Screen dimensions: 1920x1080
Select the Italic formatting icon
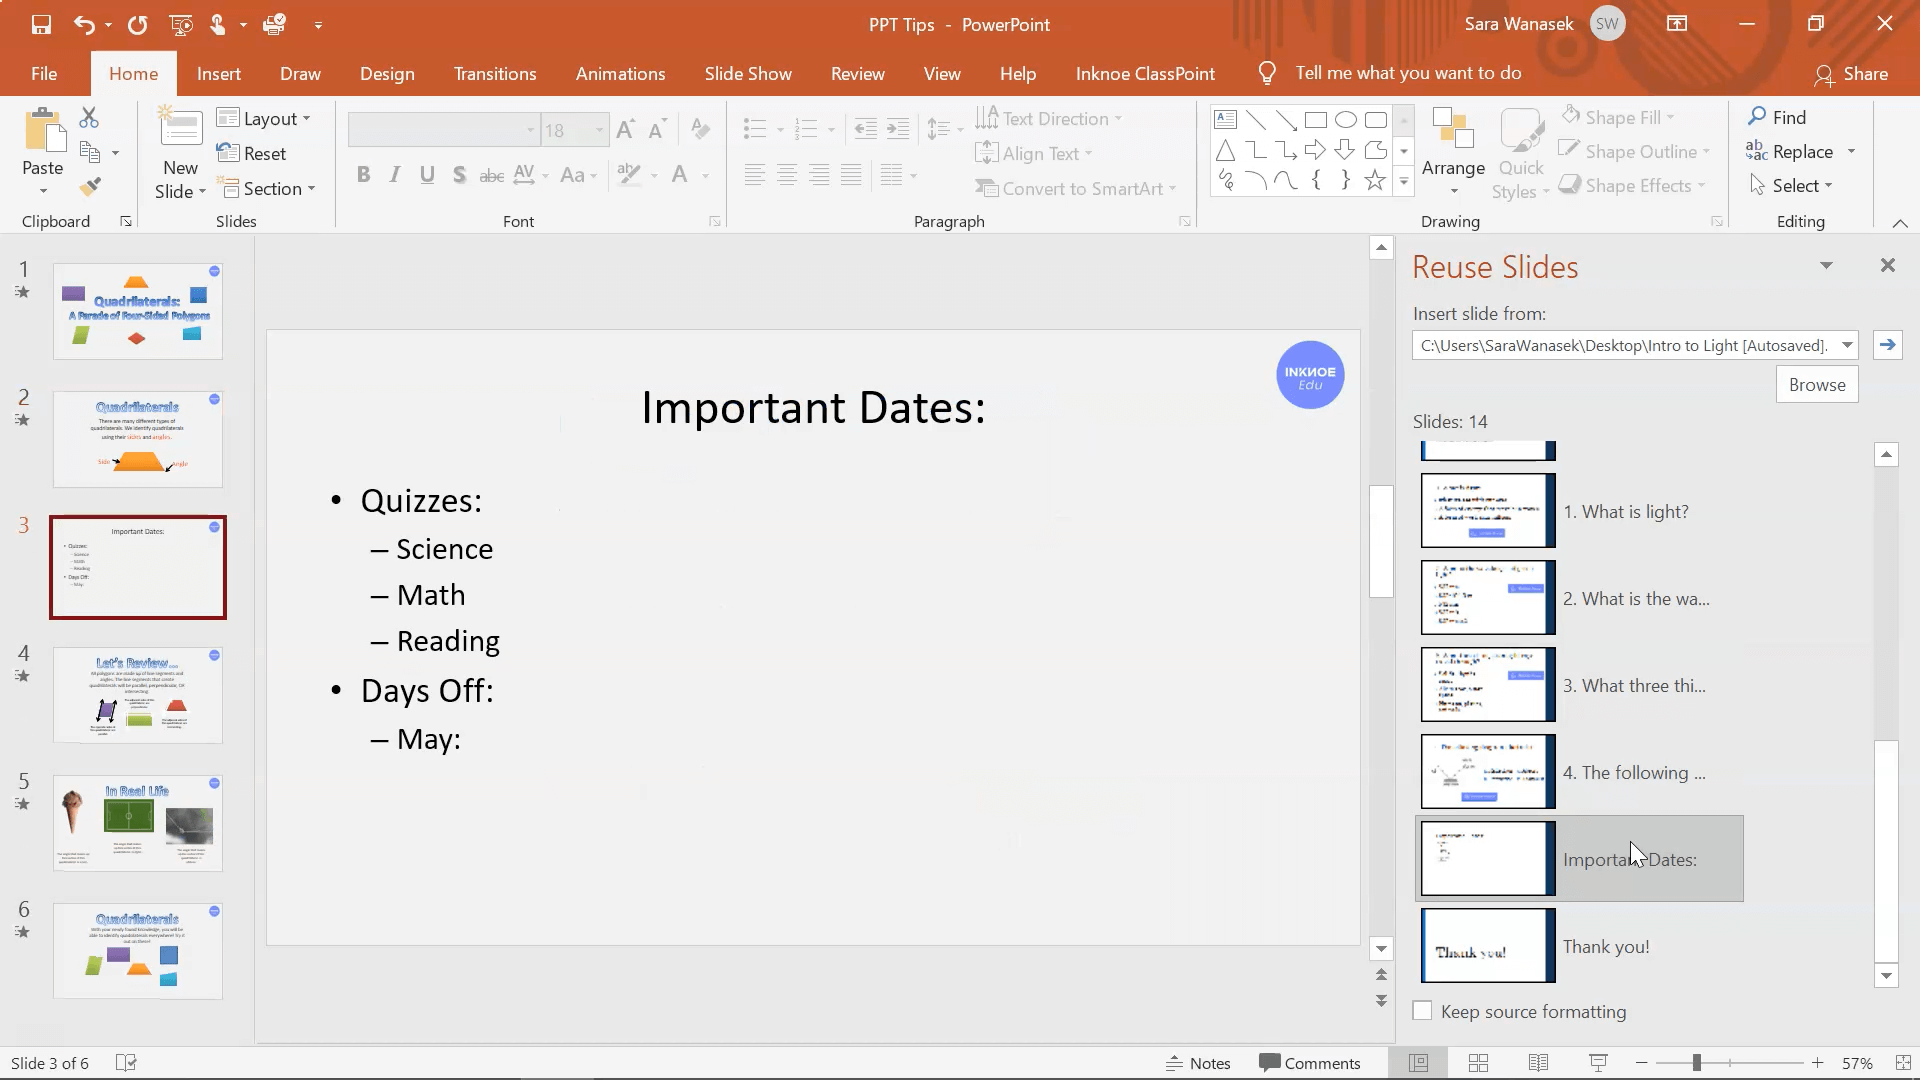pyautogui.click(x=394, y=173)
